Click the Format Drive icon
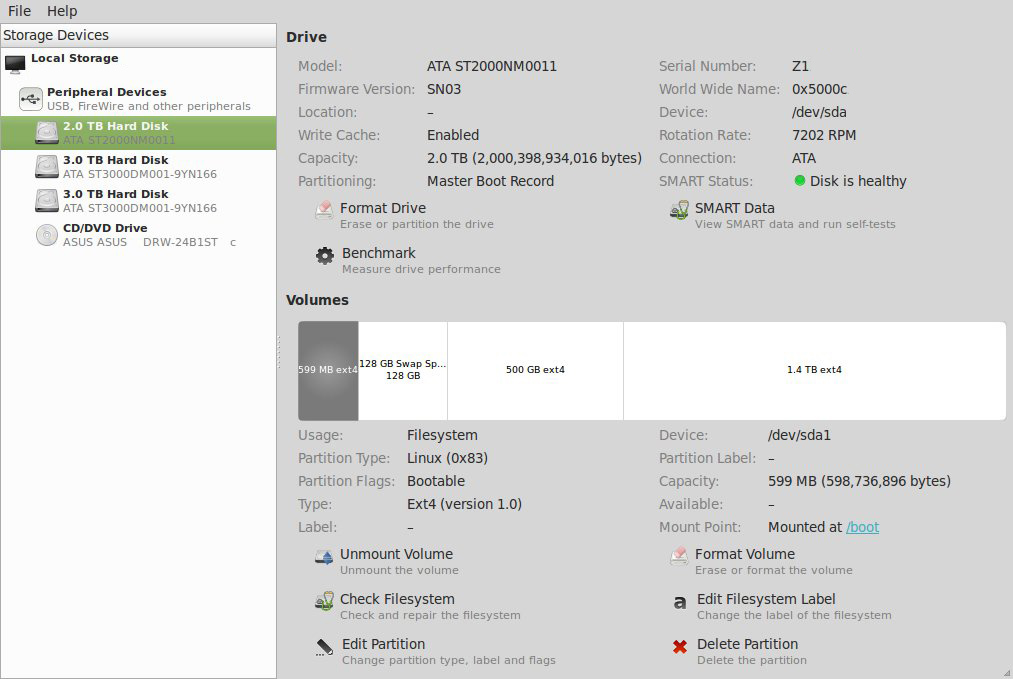The height and width of the screenshot is (679, 1013). [x=324, y=210]
